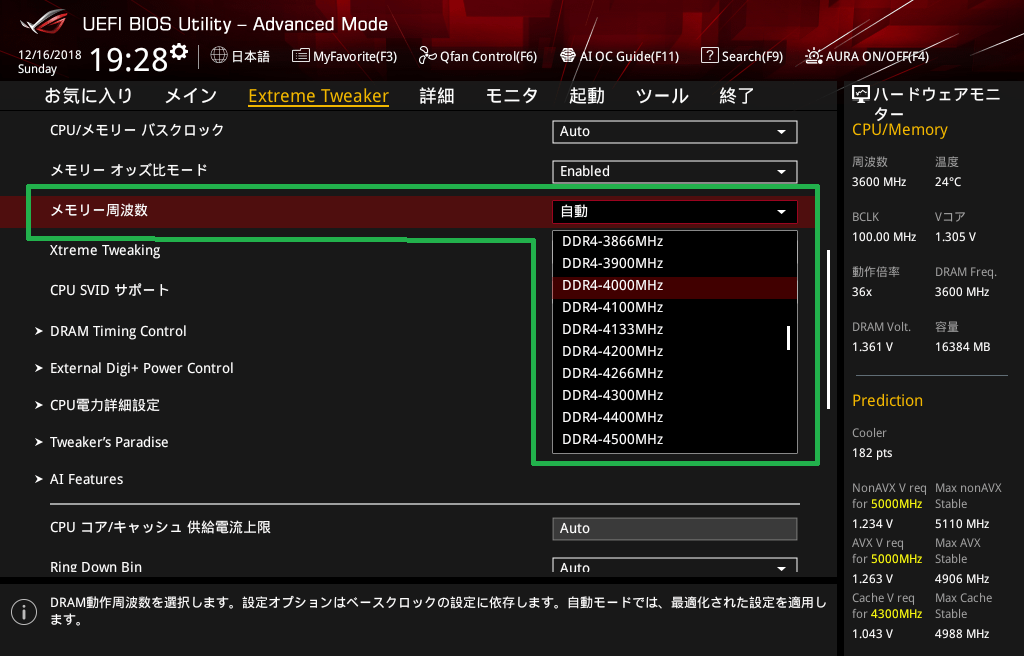
Task: Click the 5110 MHz Max nonAVX value
Action: click(x=962, y=524)
